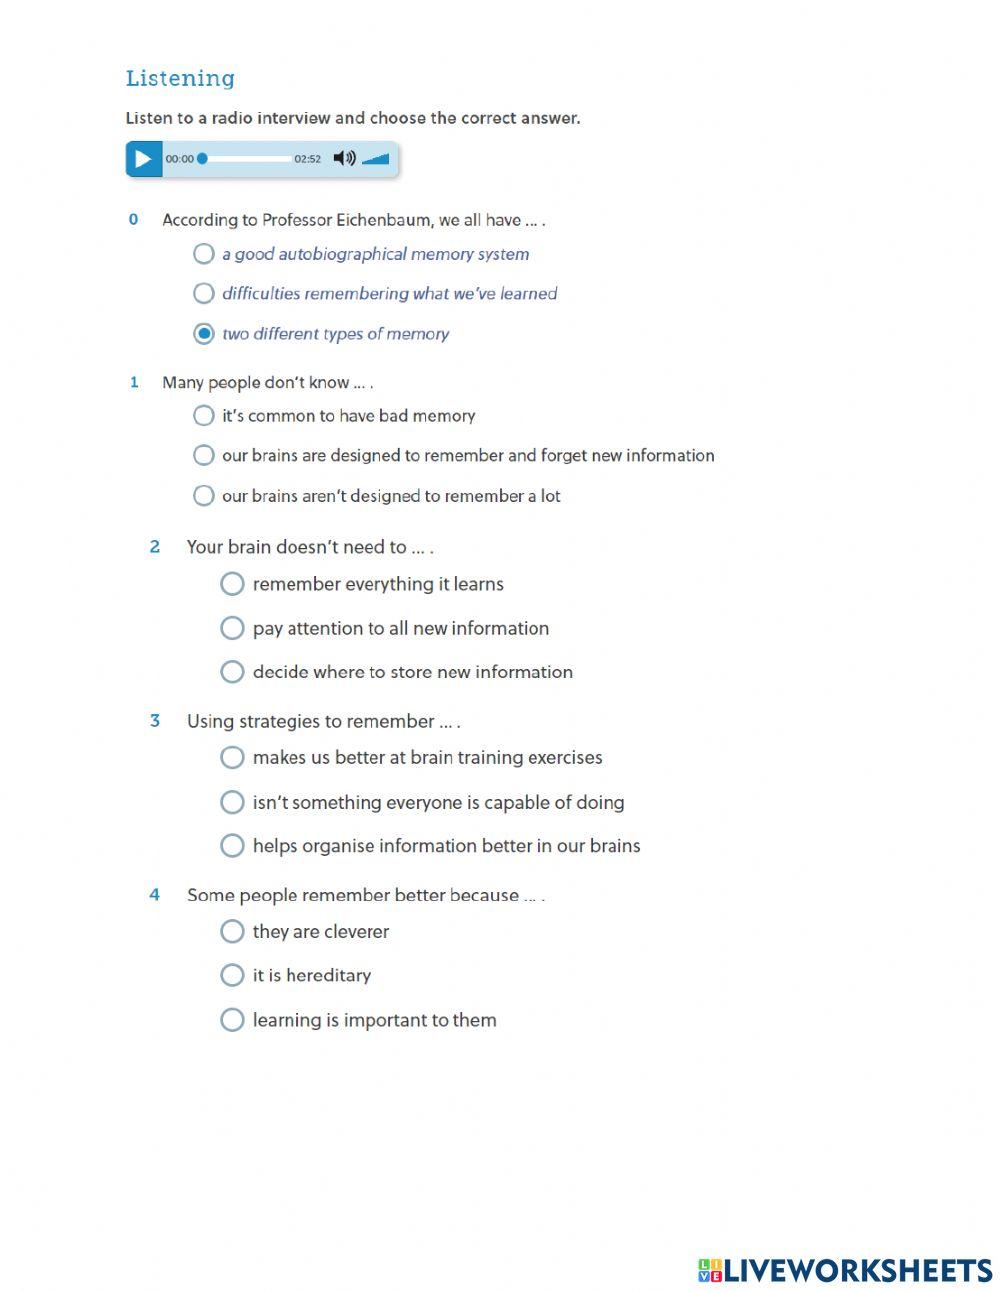
Task: Select 'difficulties remembering what we've learned'
Action: point(204,293)
